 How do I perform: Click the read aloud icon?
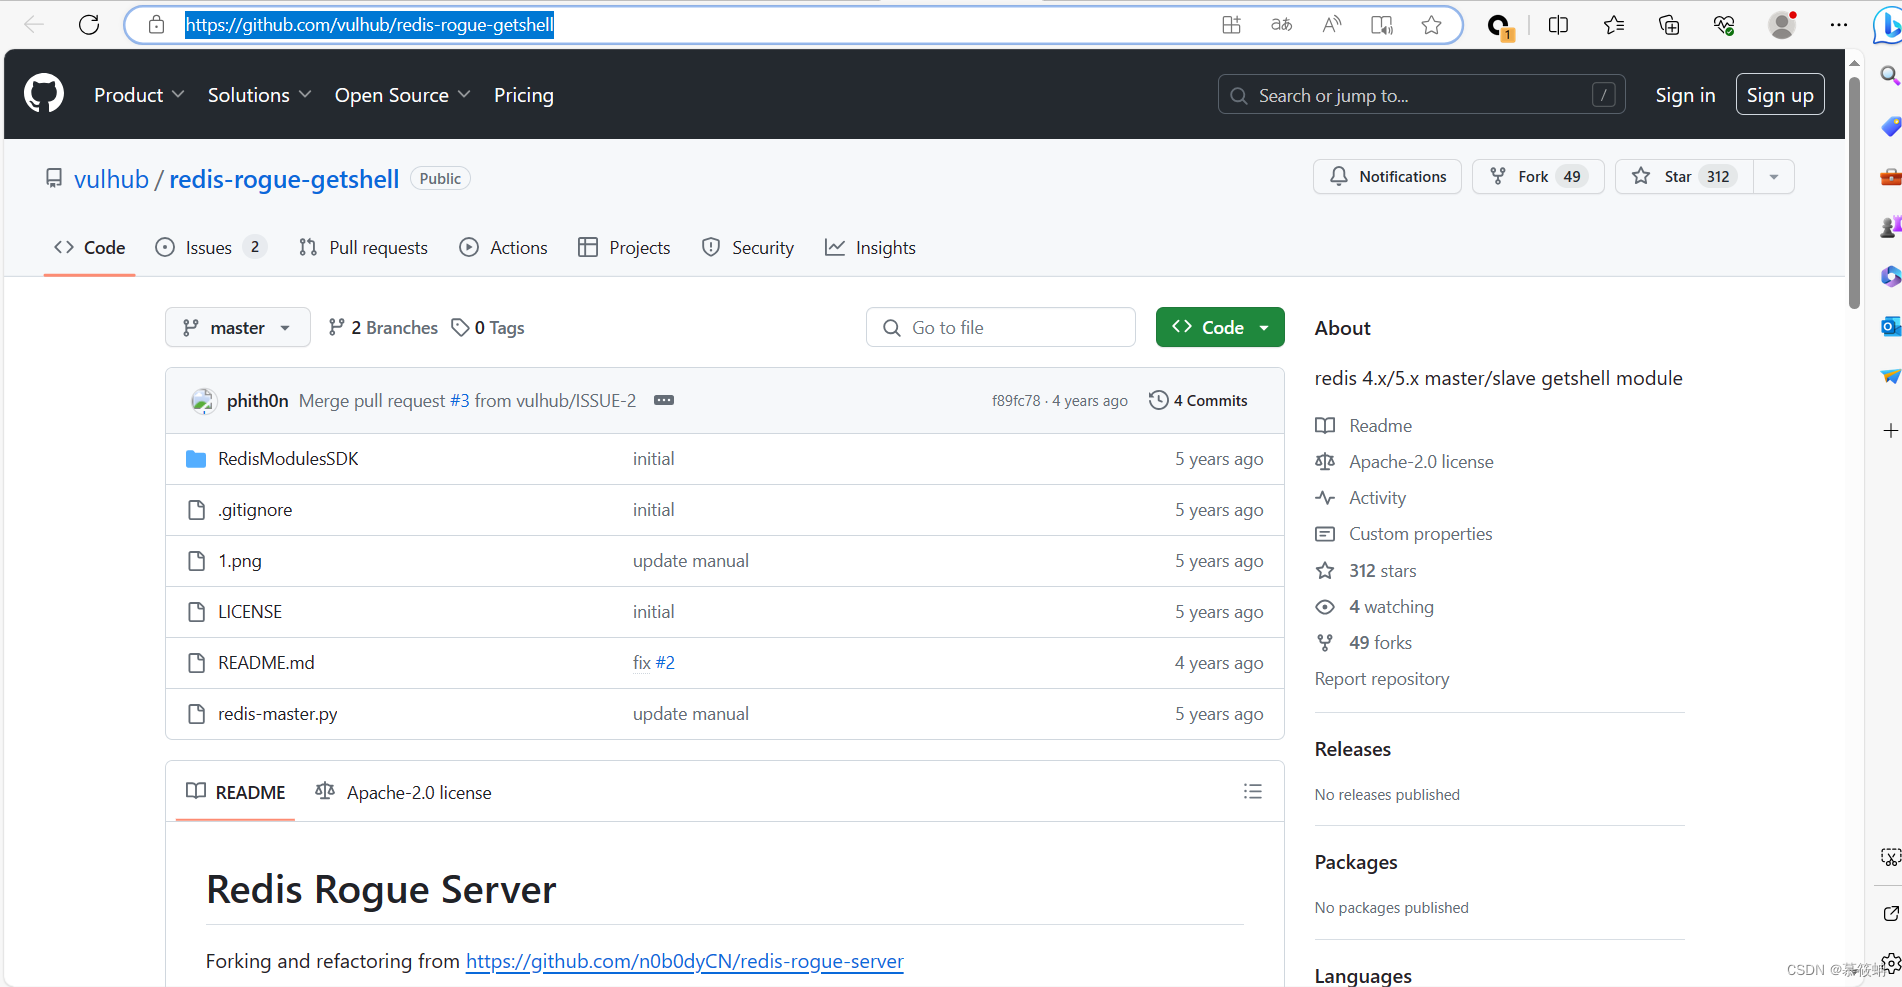coord(1332,25)
